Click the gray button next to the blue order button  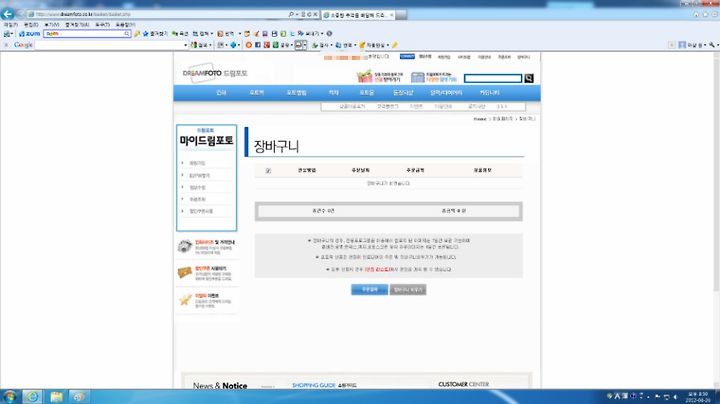(408, 290)
